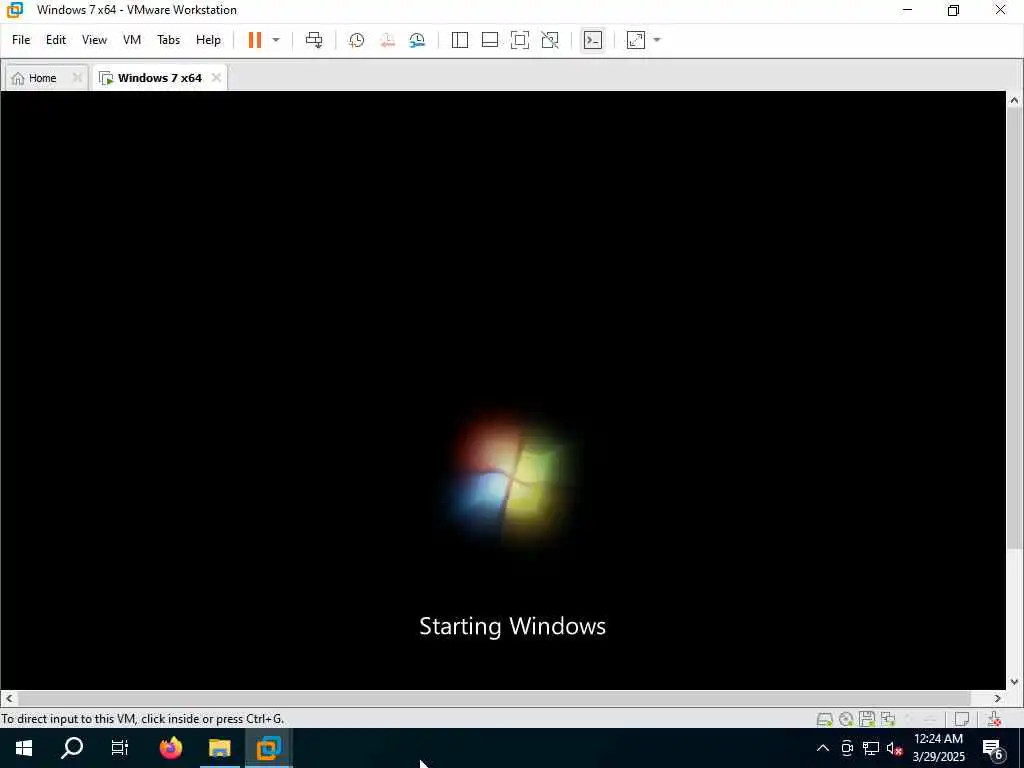Screen dimensions: 1024x768
Task: Open the VM menu
Action: tap(132, 40)
